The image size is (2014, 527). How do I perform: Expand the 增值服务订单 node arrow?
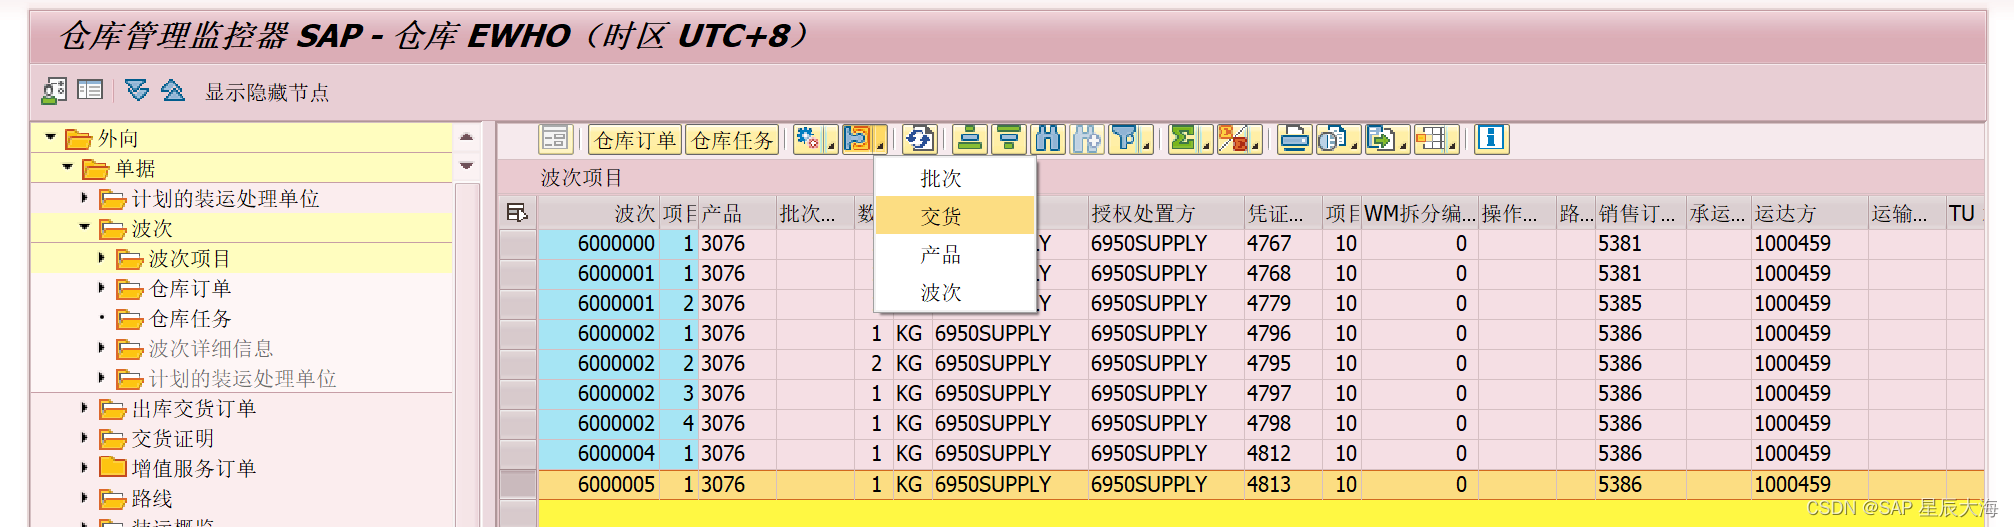pyautogui.click(x=84, y=467)
